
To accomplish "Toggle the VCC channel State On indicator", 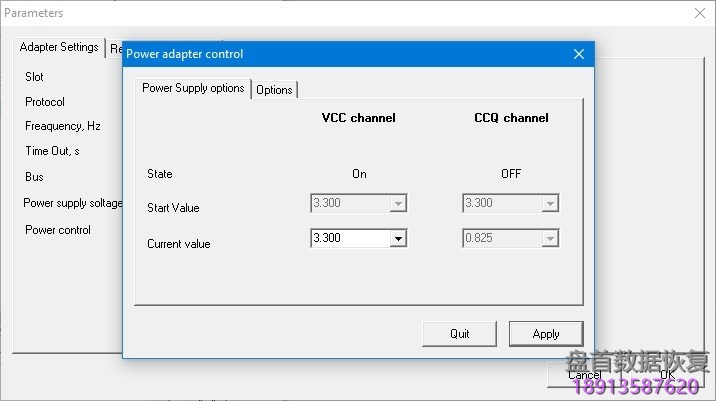I will pyautogui.click(x=359, y=174).
